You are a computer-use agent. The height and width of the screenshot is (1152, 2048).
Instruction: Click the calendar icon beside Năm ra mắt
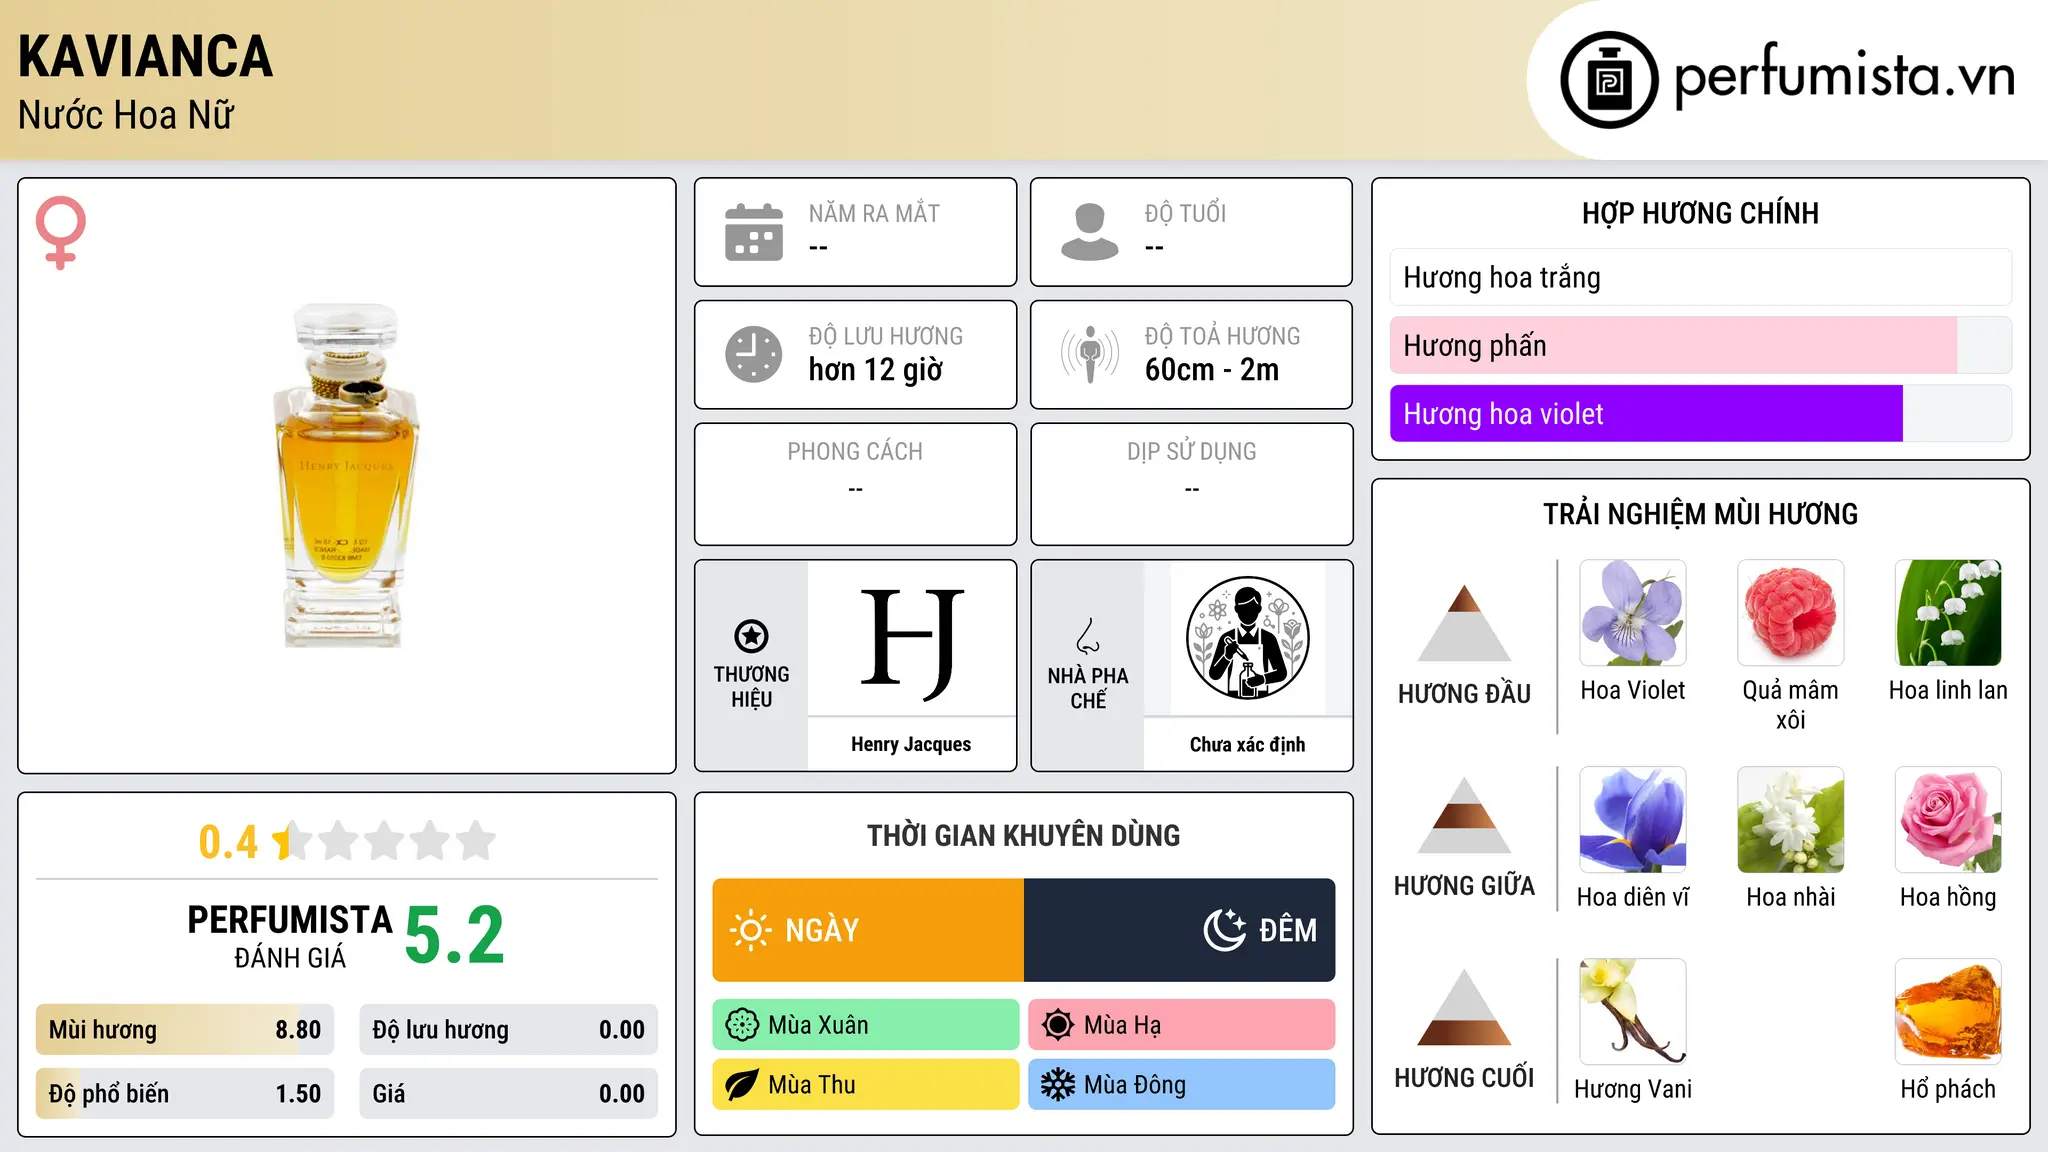click(754, 232)
